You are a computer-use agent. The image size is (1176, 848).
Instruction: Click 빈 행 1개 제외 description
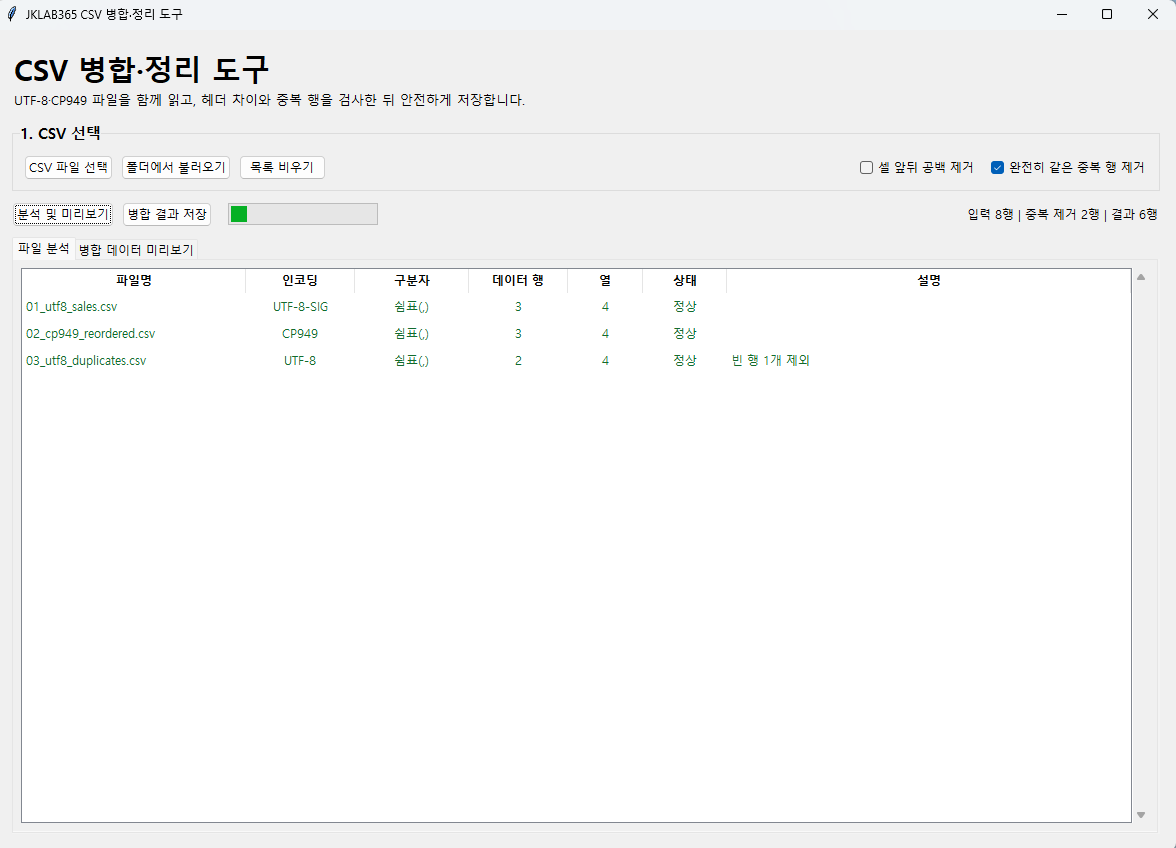coord(770,361)
